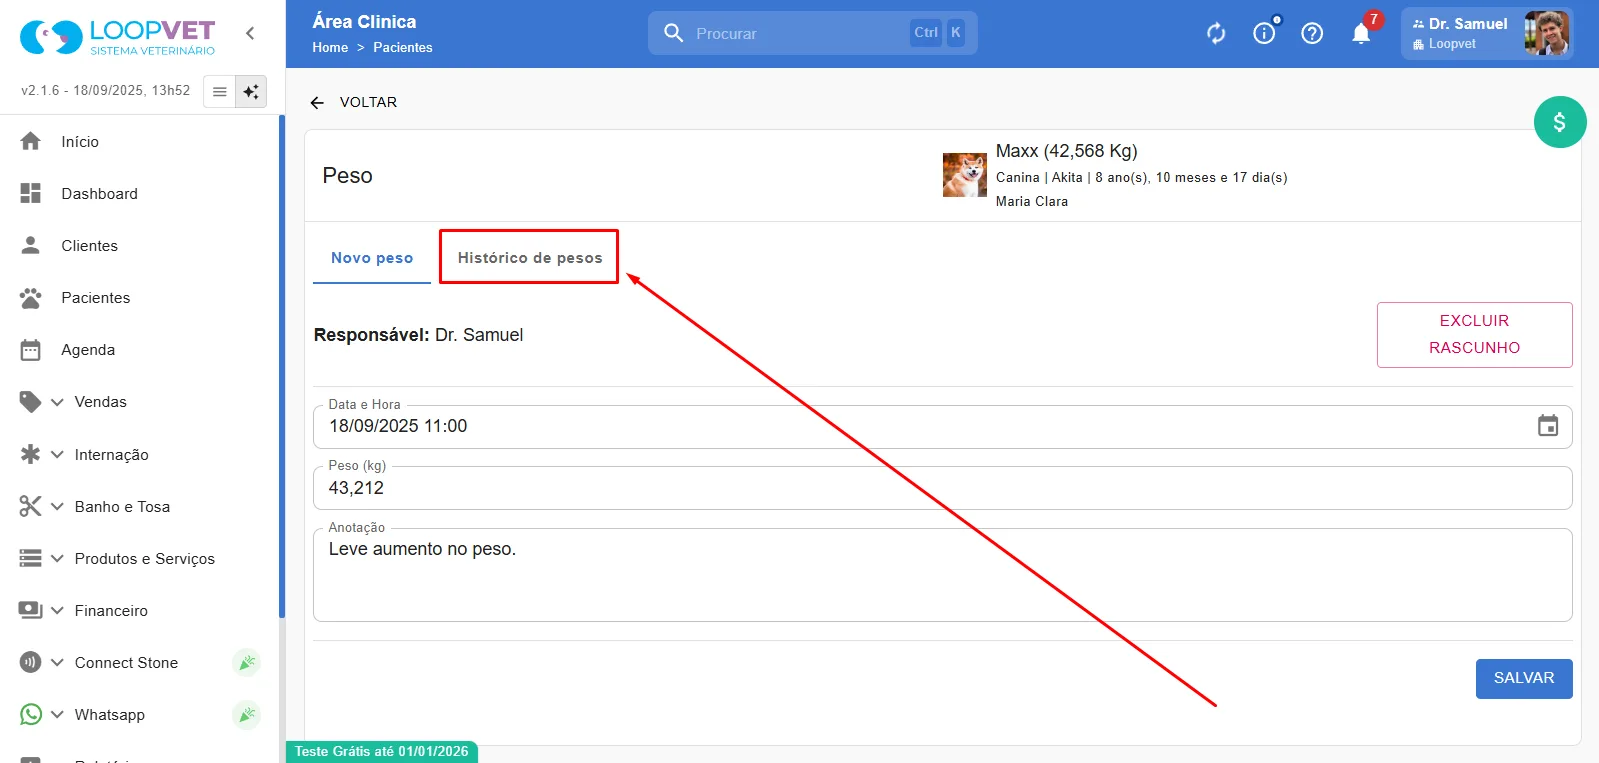Collapse the sidebar with the chevron arrow
1599x763 pixels.
coord(250,33)
